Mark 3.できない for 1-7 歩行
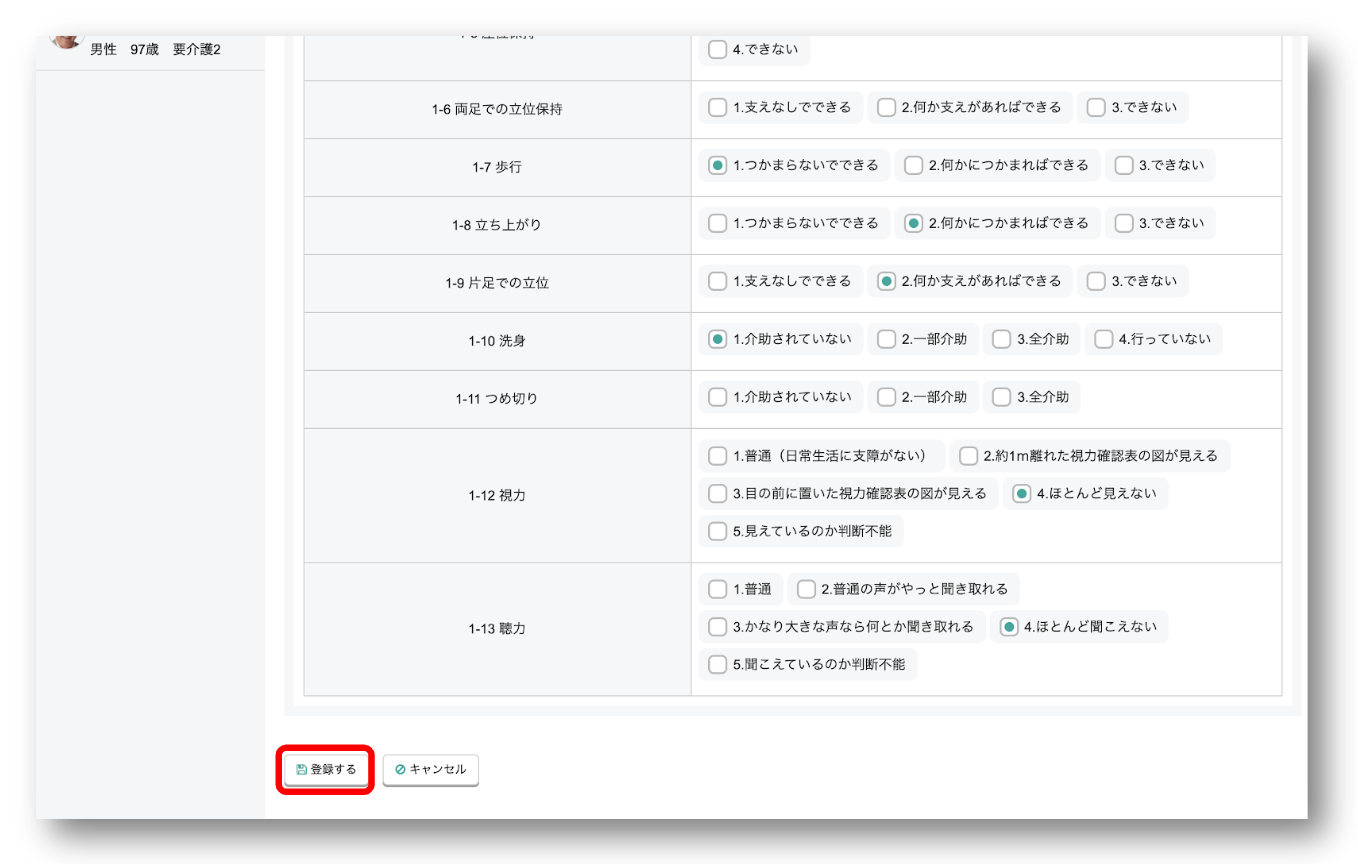This screenshot has height=864, width=1358. [1124, 165]
